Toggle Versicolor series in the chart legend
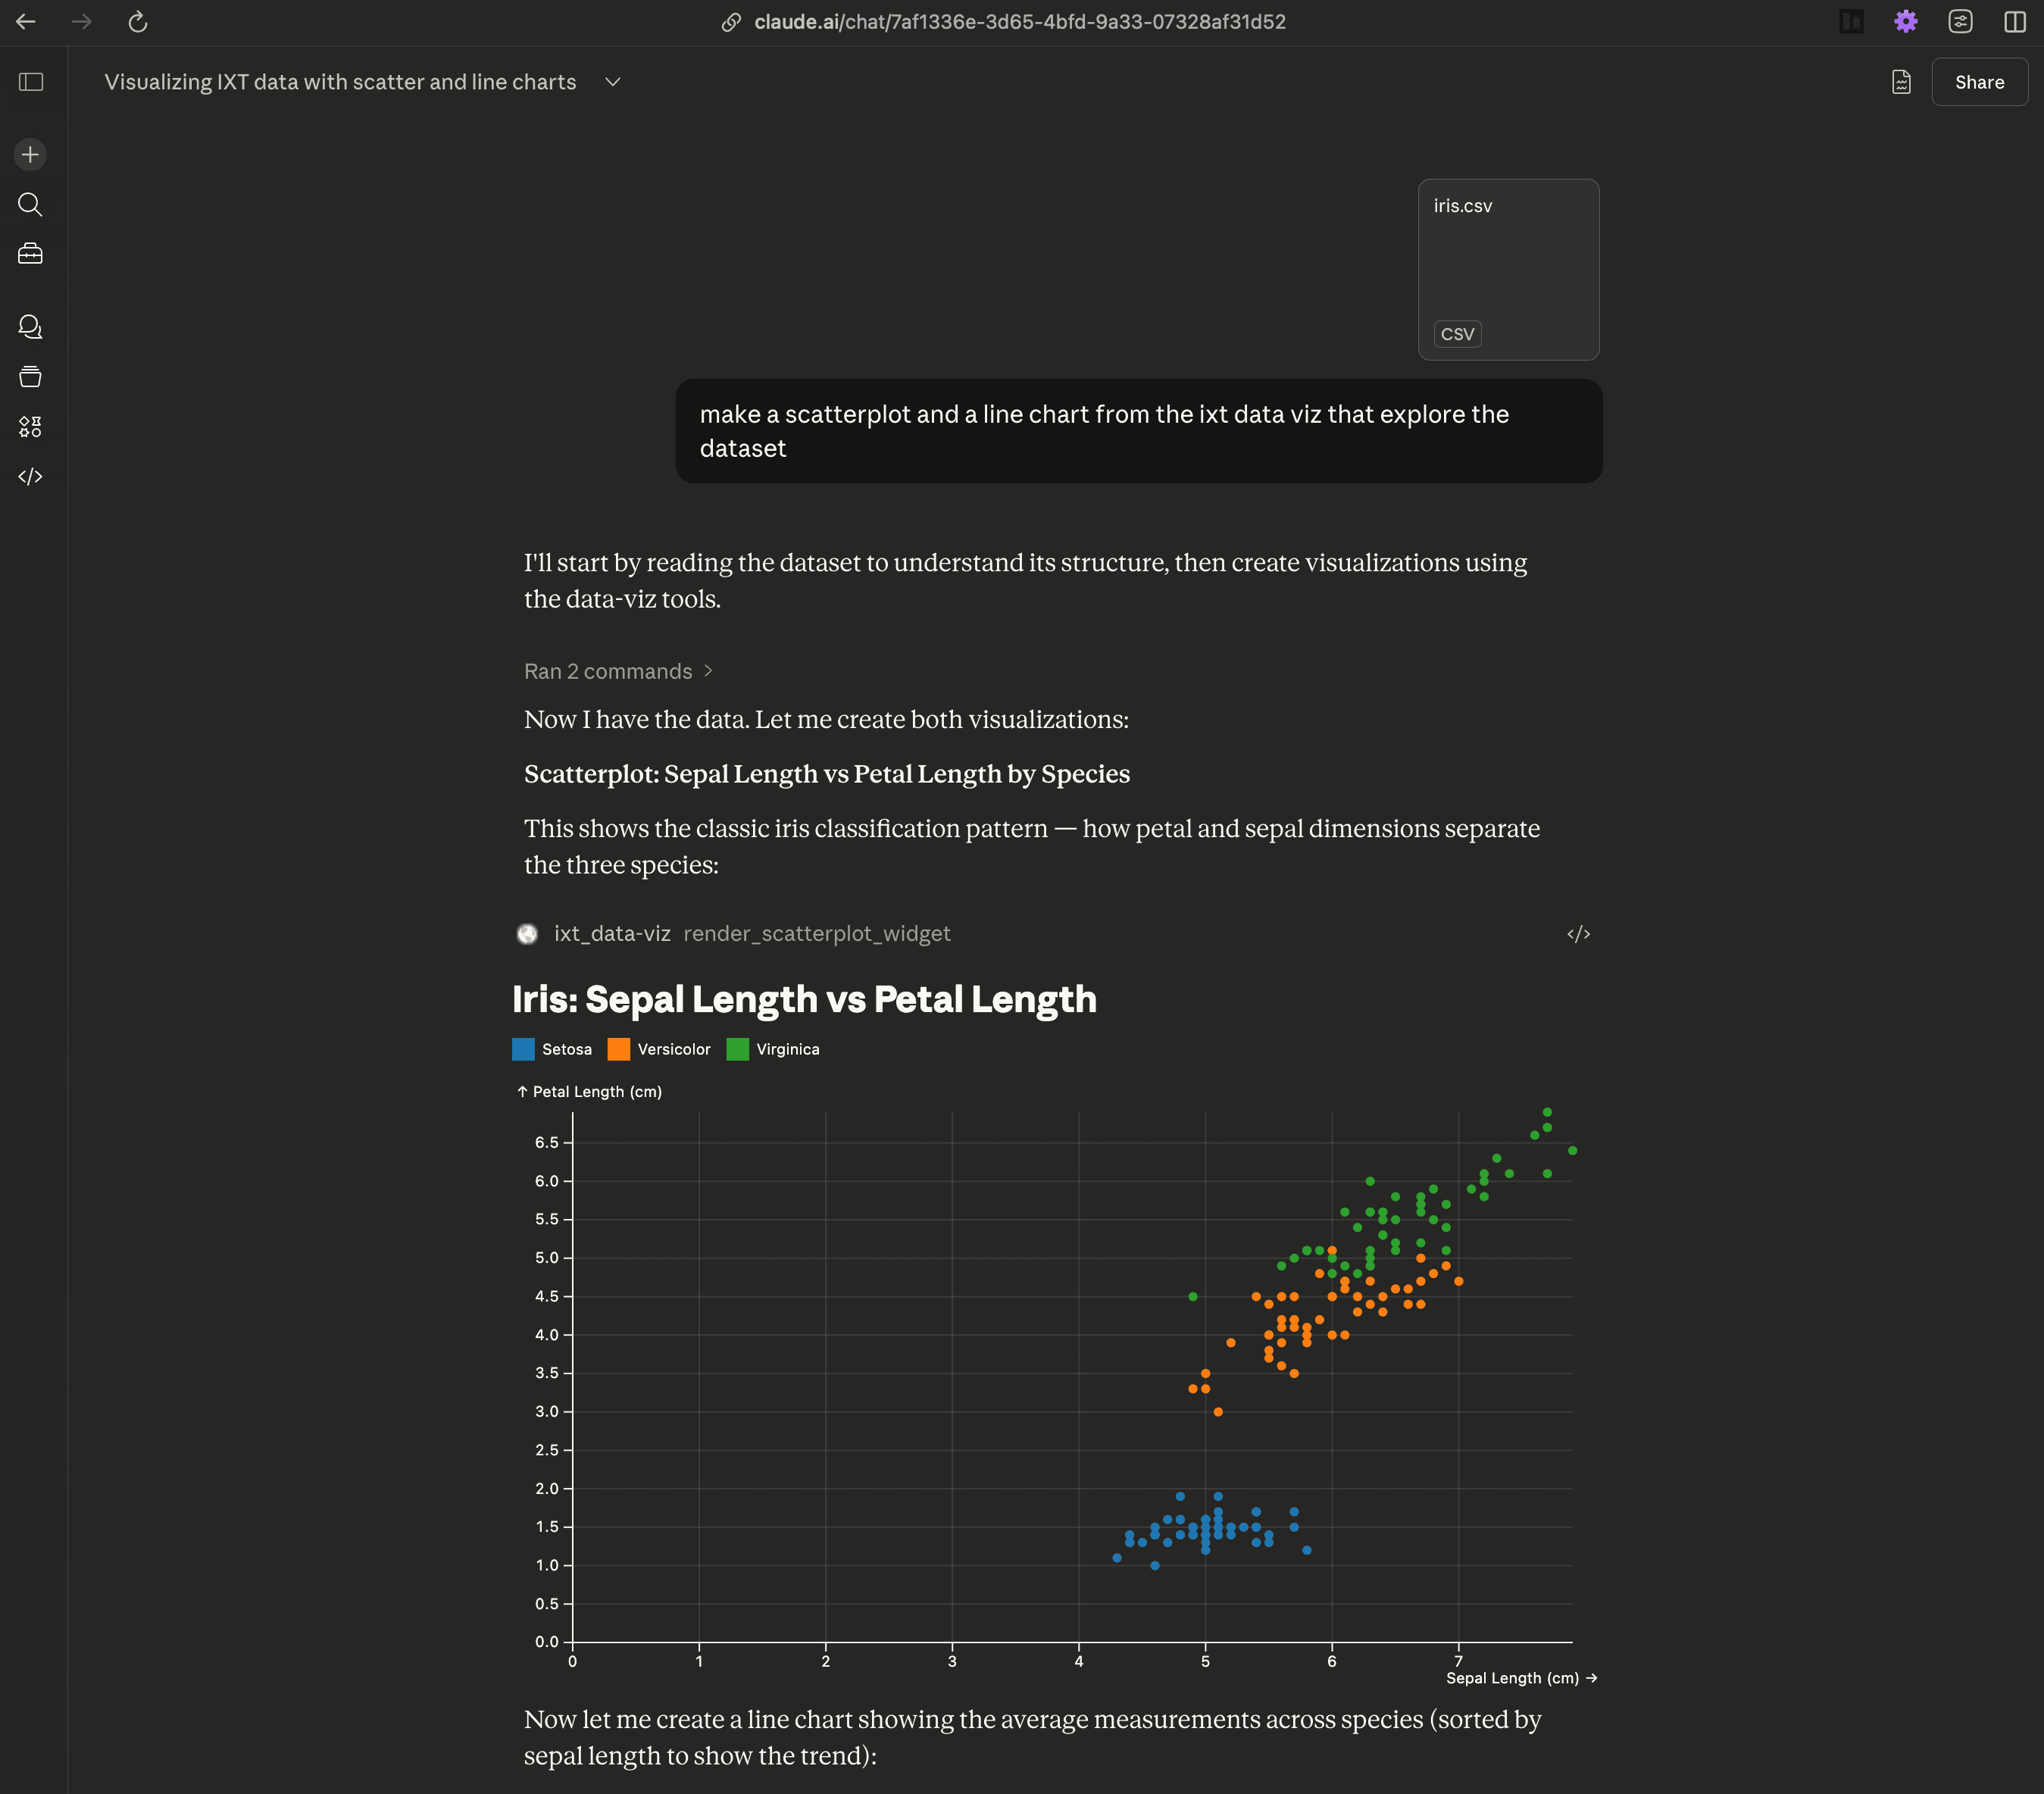The height and width of the screenshot is (1794, 2044). (x=659, y=1049)
